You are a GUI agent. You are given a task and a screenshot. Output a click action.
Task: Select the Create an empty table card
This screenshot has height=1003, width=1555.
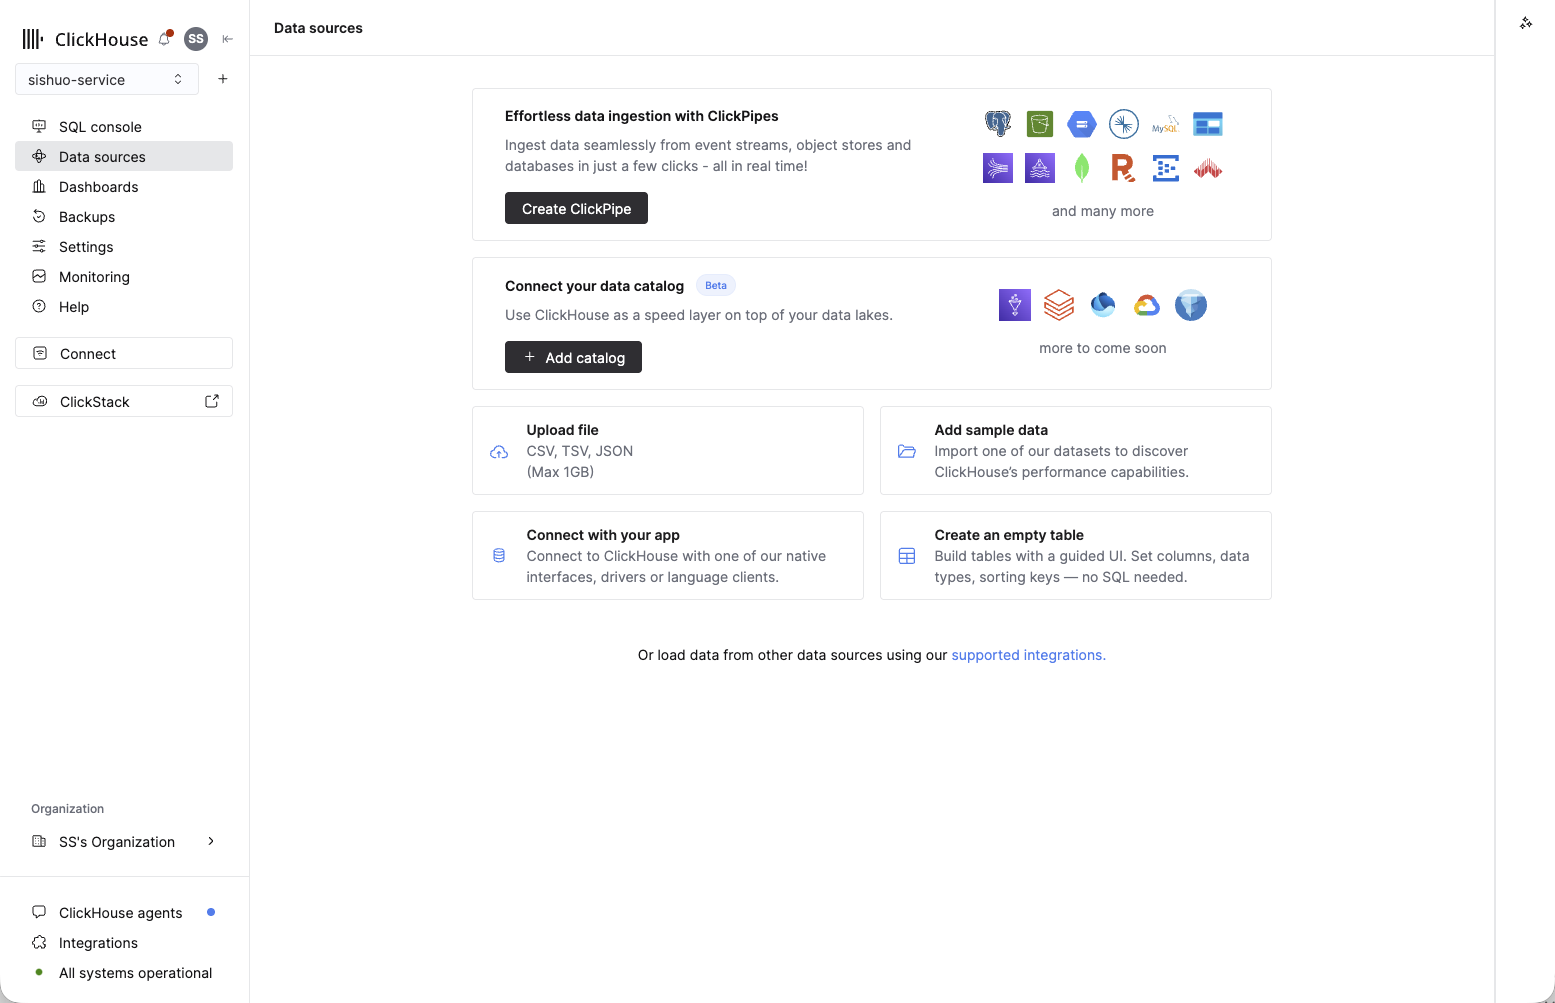coord(1076,555)
